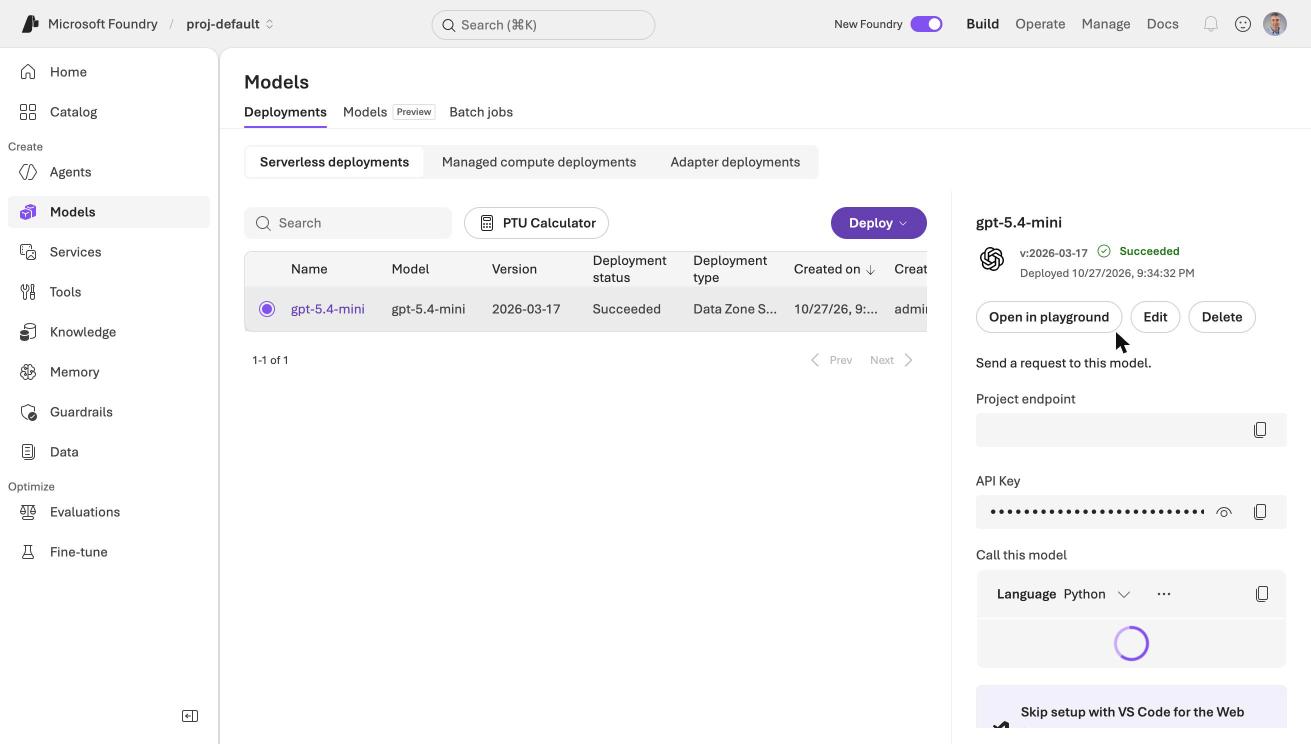The image size is (1311, 744).
Task: Focus the deployments Search field
Action: 348,223
